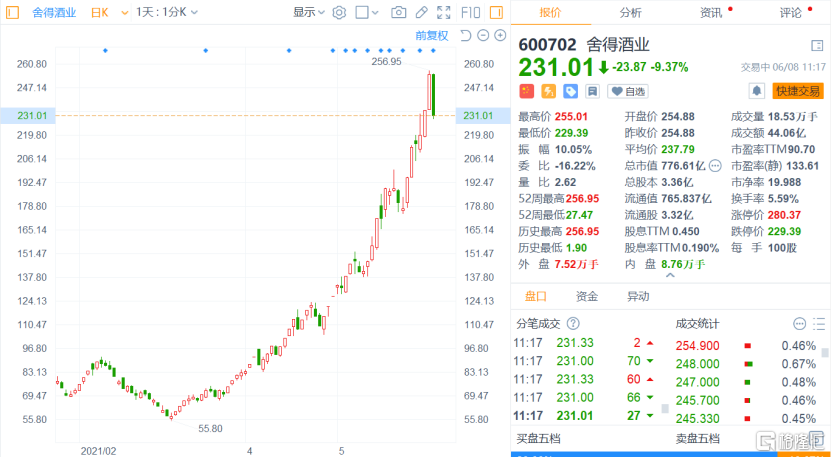Click the 231.01 current price axis tag

pyautogui.click(x=28, y=116)
